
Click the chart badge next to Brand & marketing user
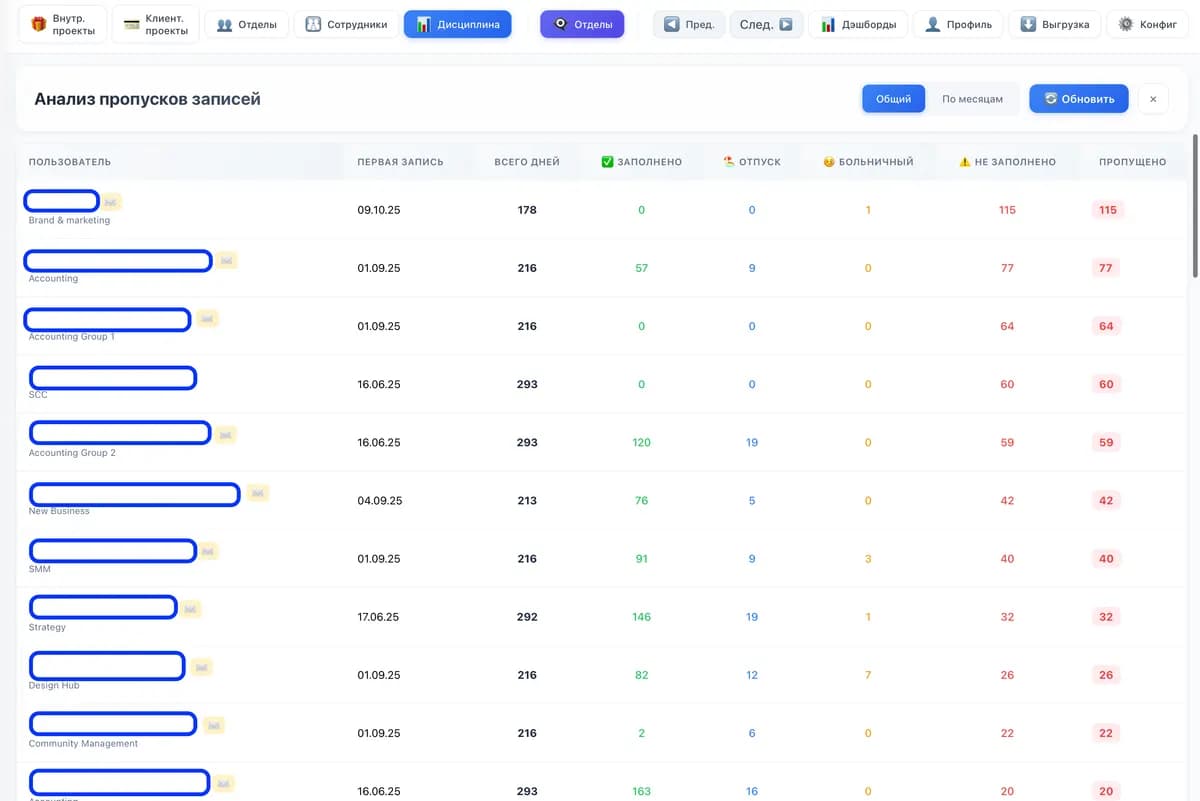tap(111, 202)
